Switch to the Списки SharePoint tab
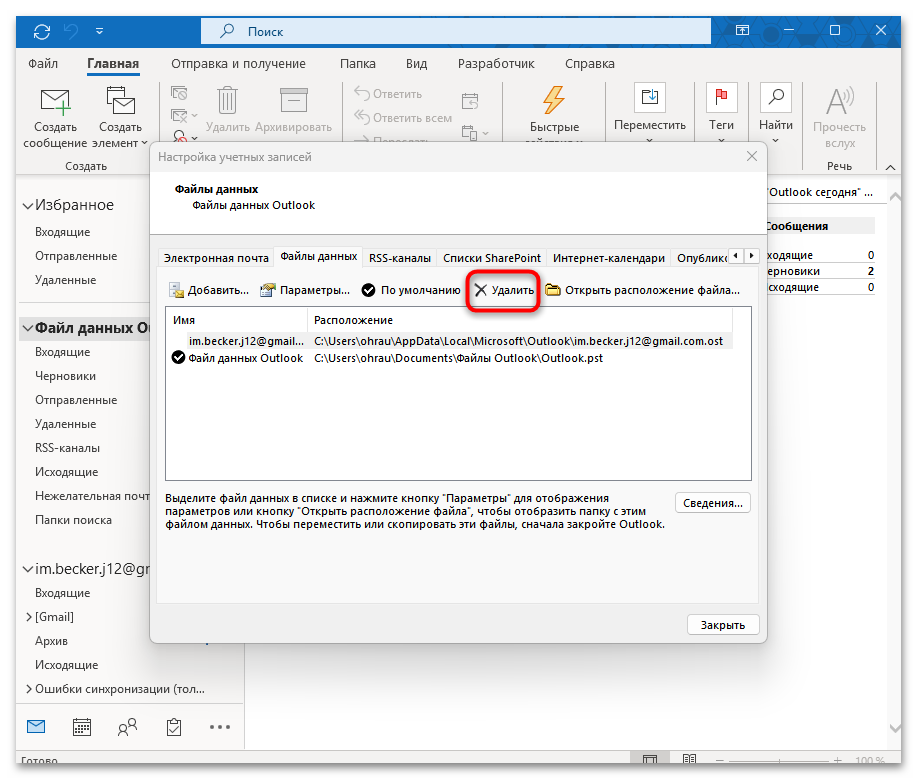Screen dimensions: 917x779 click(492, 258)
